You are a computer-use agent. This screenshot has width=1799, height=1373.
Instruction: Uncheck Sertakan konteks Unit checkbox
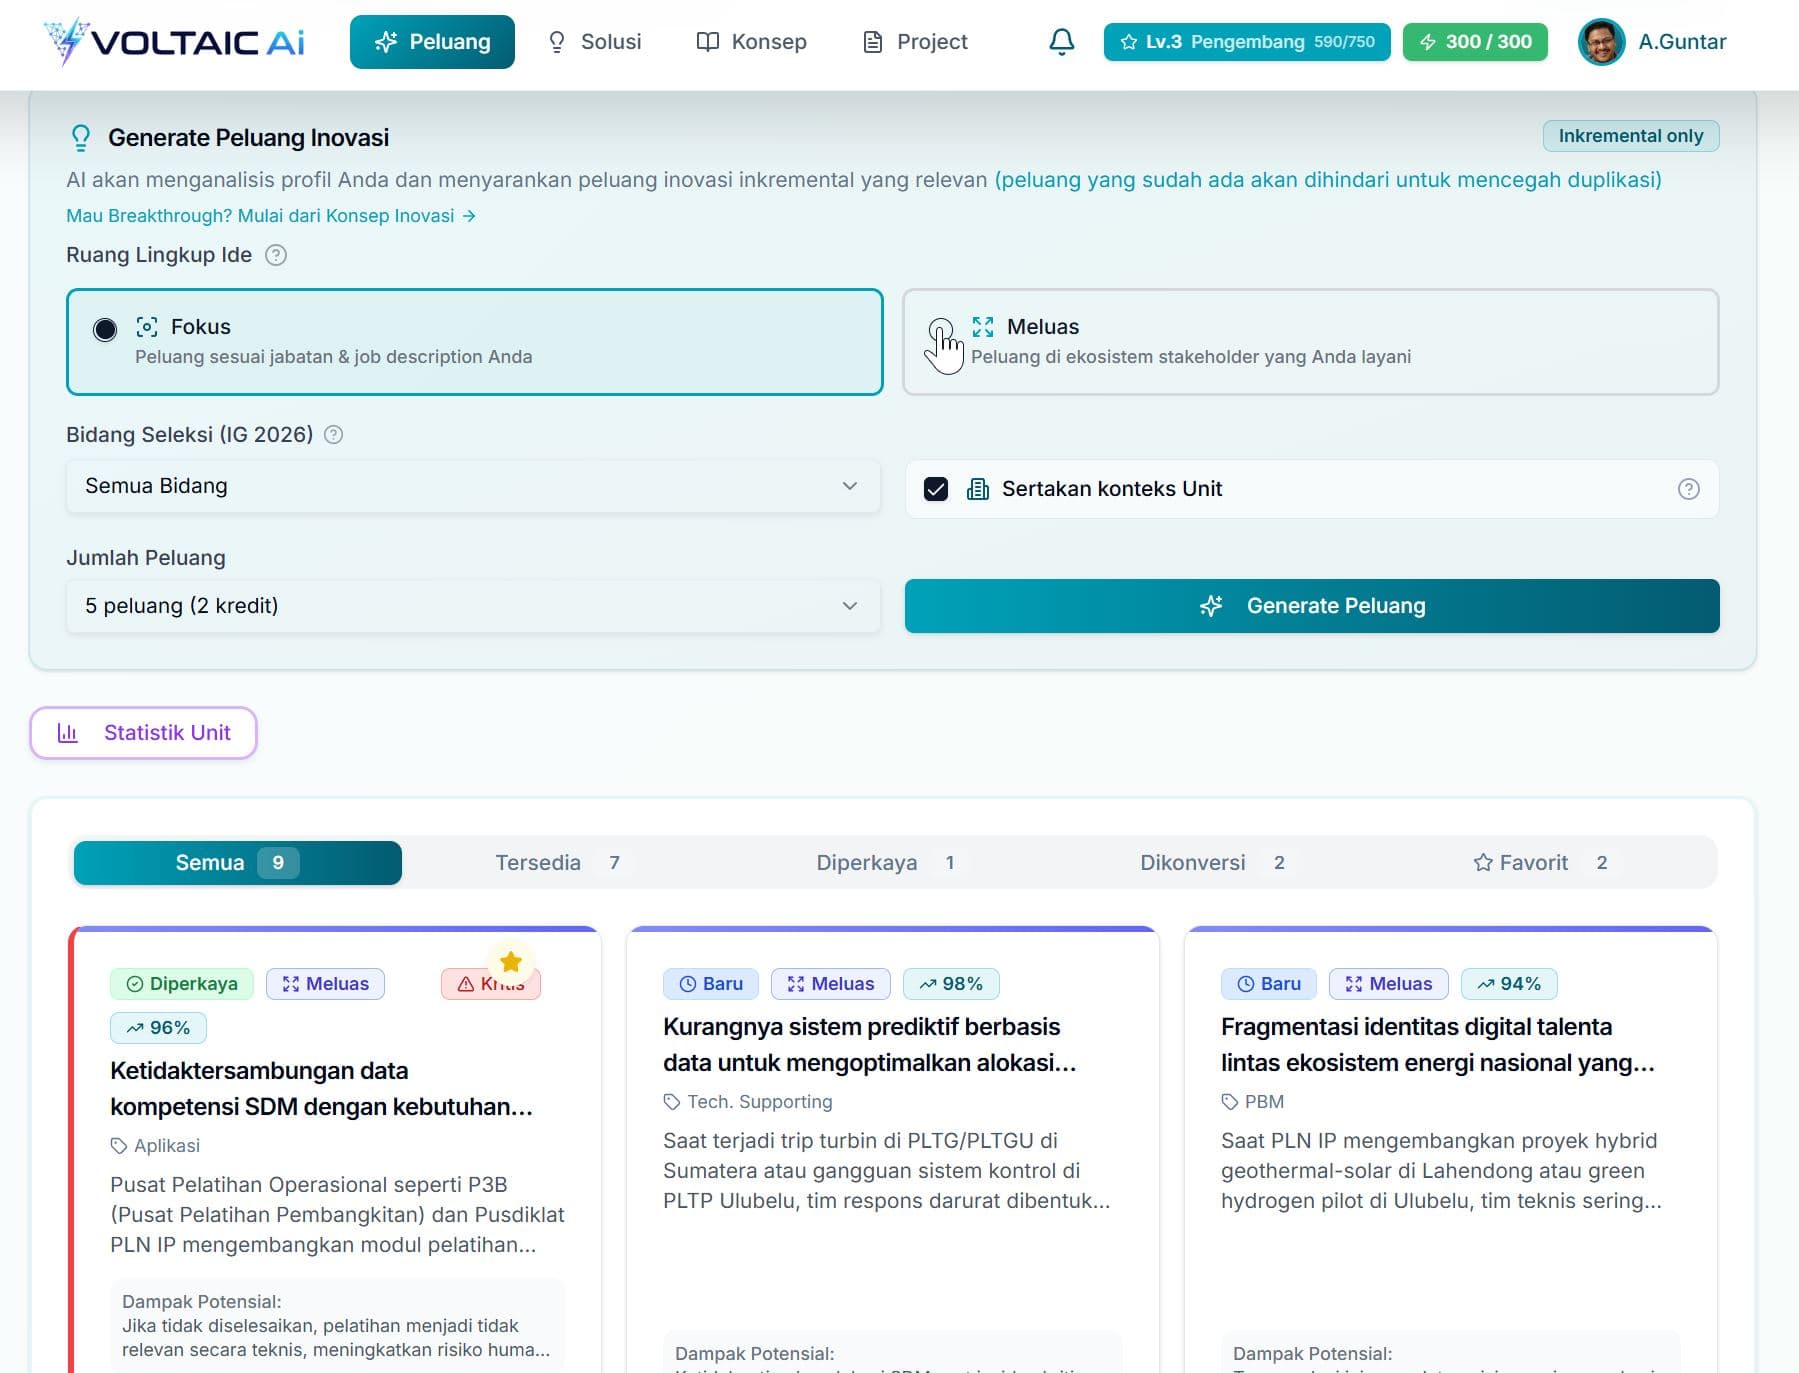[936, 489]
